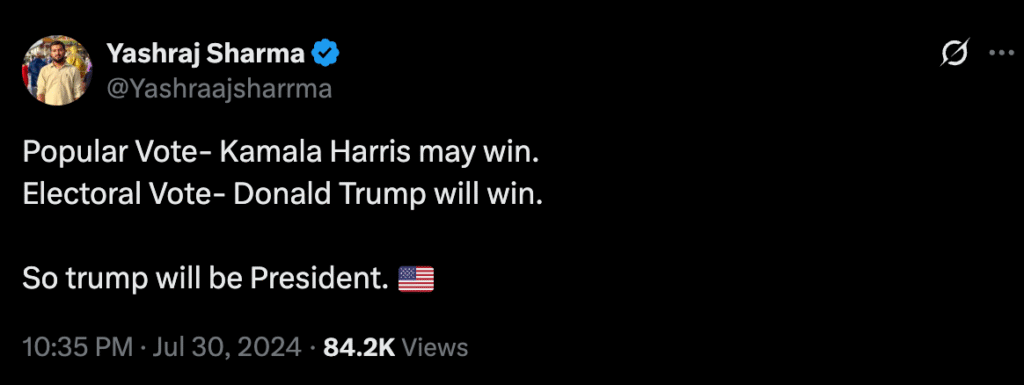Click the blue verified checkmark badge
The height and width of the screenshot is (385, 1024).
click(x=325, y=54)
